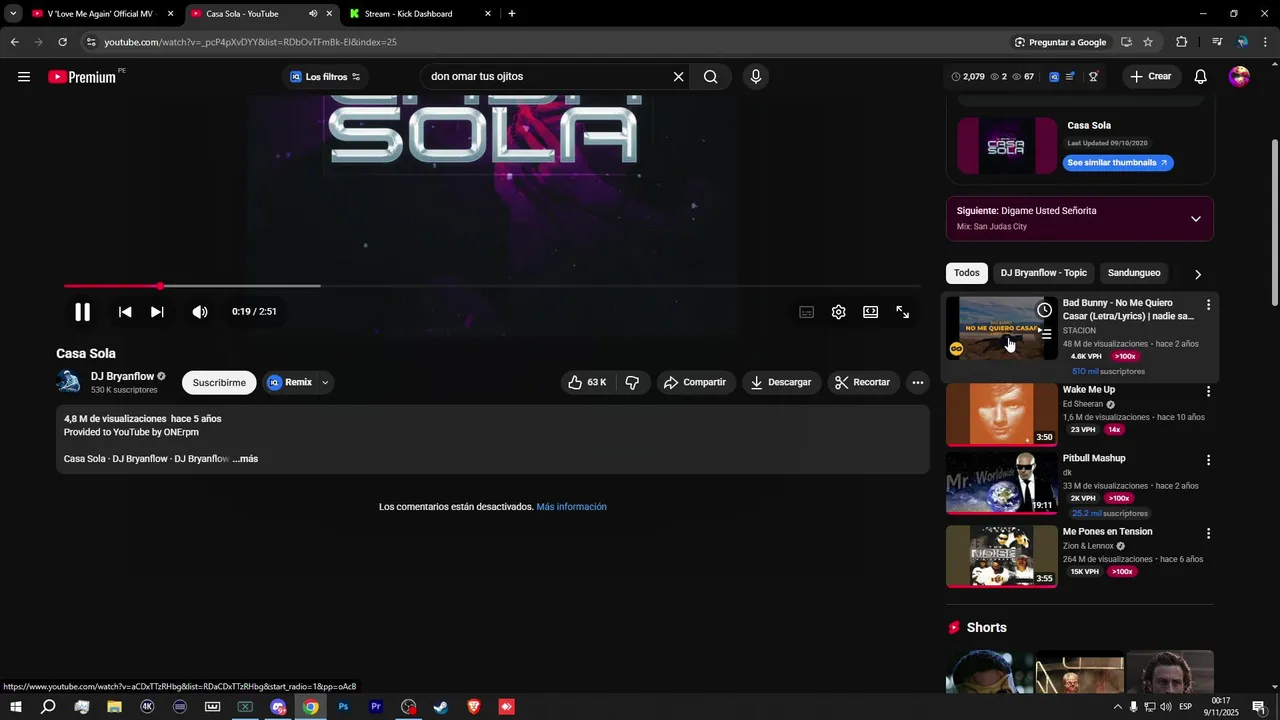1280x720 pixels.
Task: Dislike the Casa Sola video
Action: click(632, 382)
